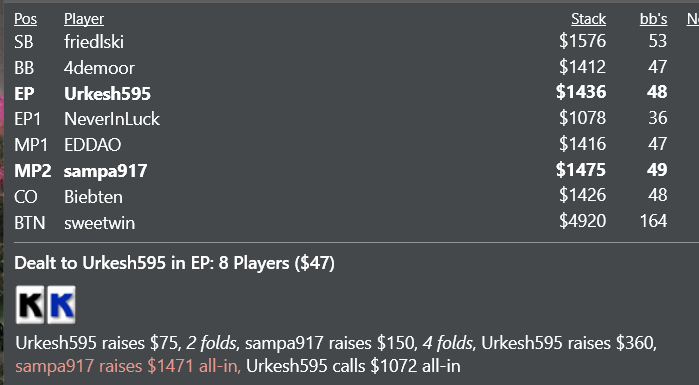Select player Biebten in CO
Image resolution: width=699 pixels, height=385 pixels.
tap(93, 197)
